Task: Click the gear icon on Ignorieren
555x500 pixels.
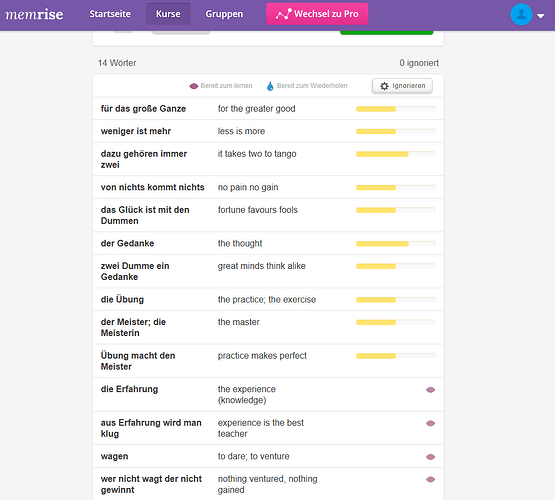Action: click(384, 86)
